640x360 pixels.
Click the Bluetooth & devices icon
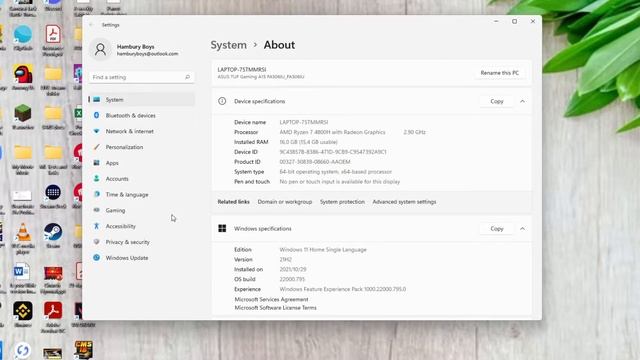[x=96, y=116]
